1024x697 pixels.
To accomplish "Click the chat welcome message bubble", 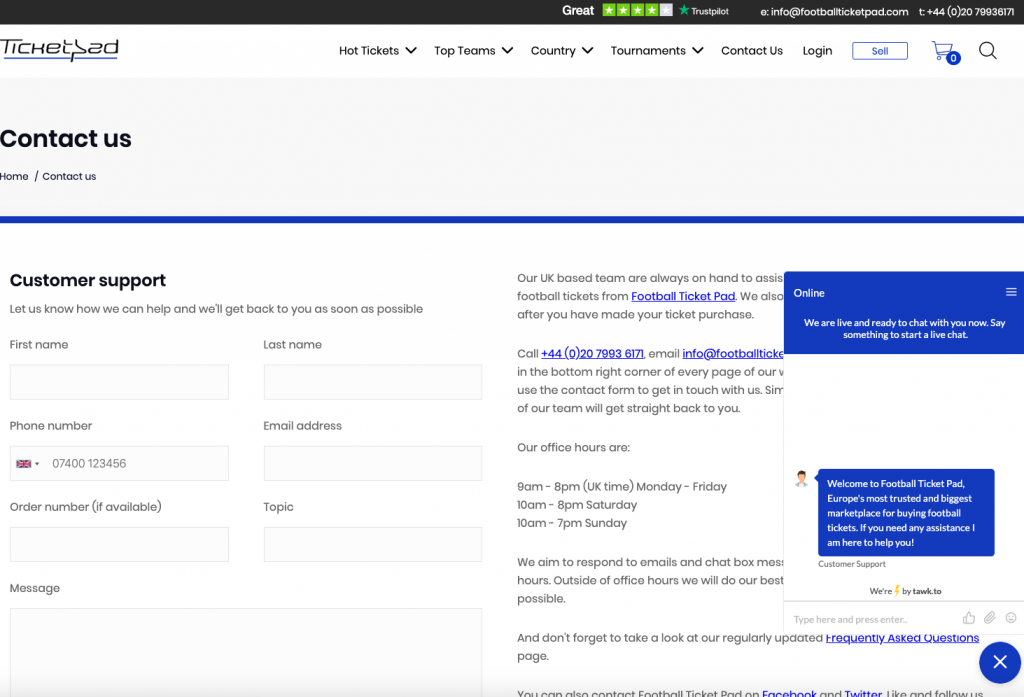I will tap(906, 513).
